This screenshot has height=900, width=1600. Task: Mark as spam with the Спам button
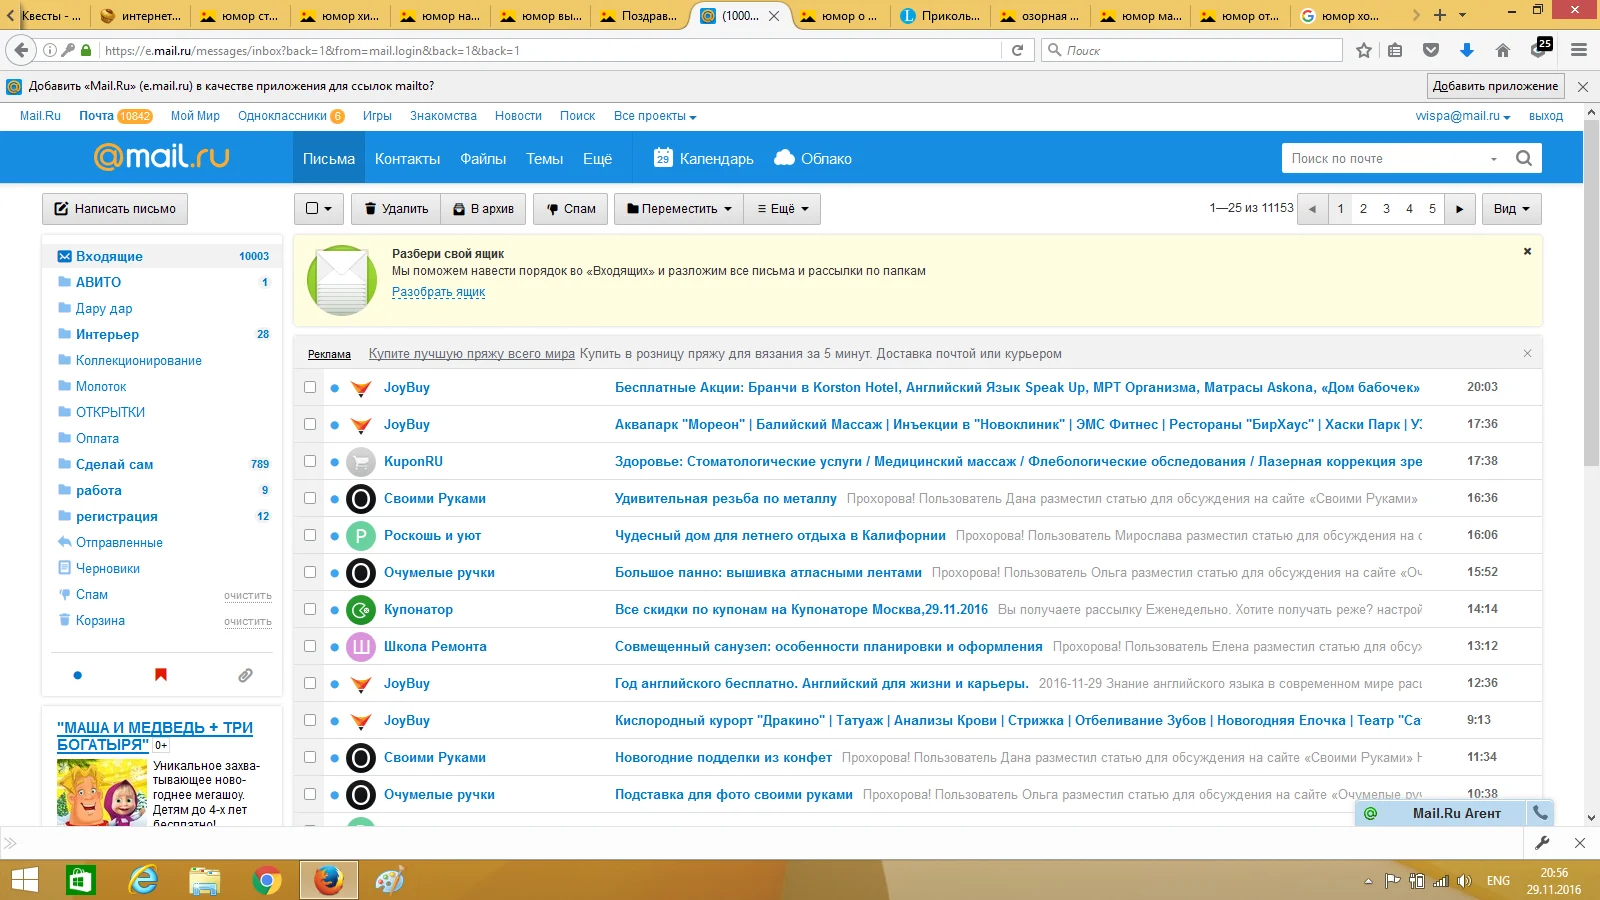coord(571,209)
